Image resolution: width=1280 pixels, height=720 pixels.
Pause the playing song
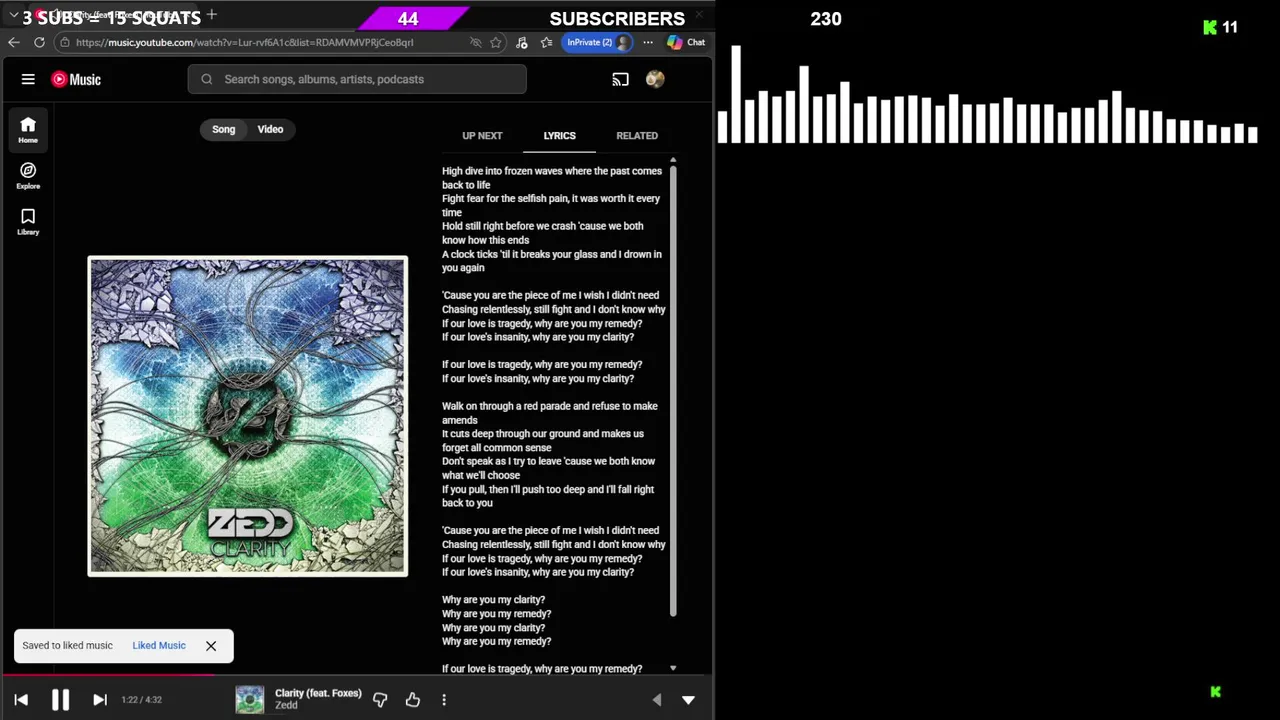60,700
